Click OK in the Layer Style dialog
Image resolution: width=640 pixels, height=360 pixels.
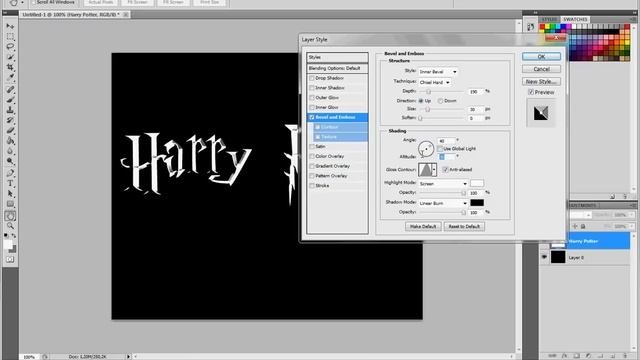pyautogui.click(x=541, y=57)
